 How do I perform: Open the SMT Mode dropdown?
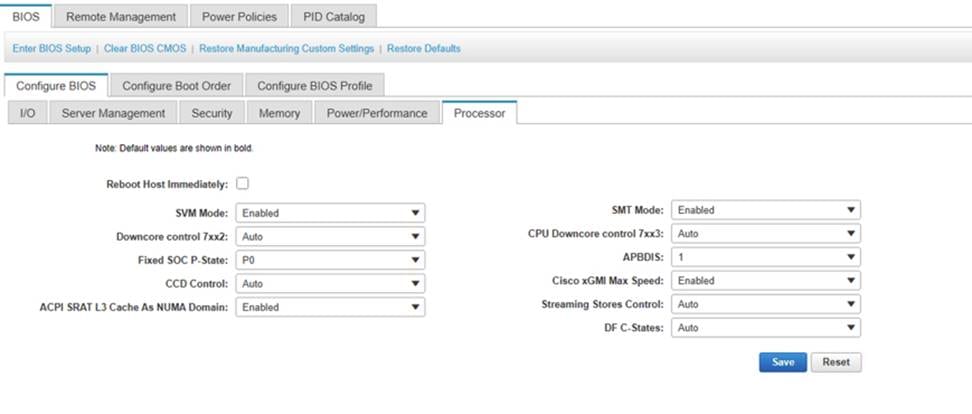pyautogui.click(x=766, y=210)
